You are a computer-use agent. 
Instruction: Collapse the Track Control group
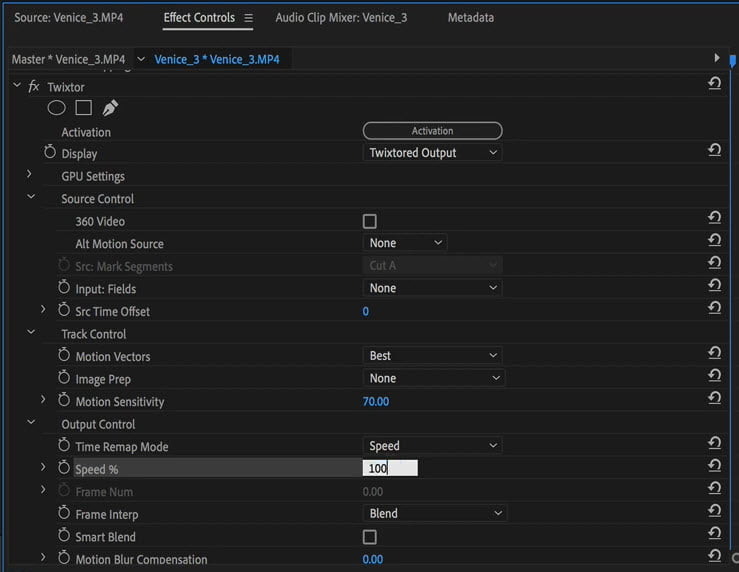31,332
